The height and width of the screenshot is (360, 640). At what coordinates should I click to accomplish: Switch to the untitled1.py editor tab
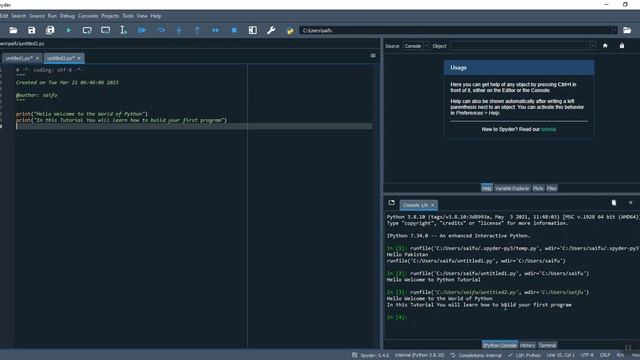pos(19,58)
